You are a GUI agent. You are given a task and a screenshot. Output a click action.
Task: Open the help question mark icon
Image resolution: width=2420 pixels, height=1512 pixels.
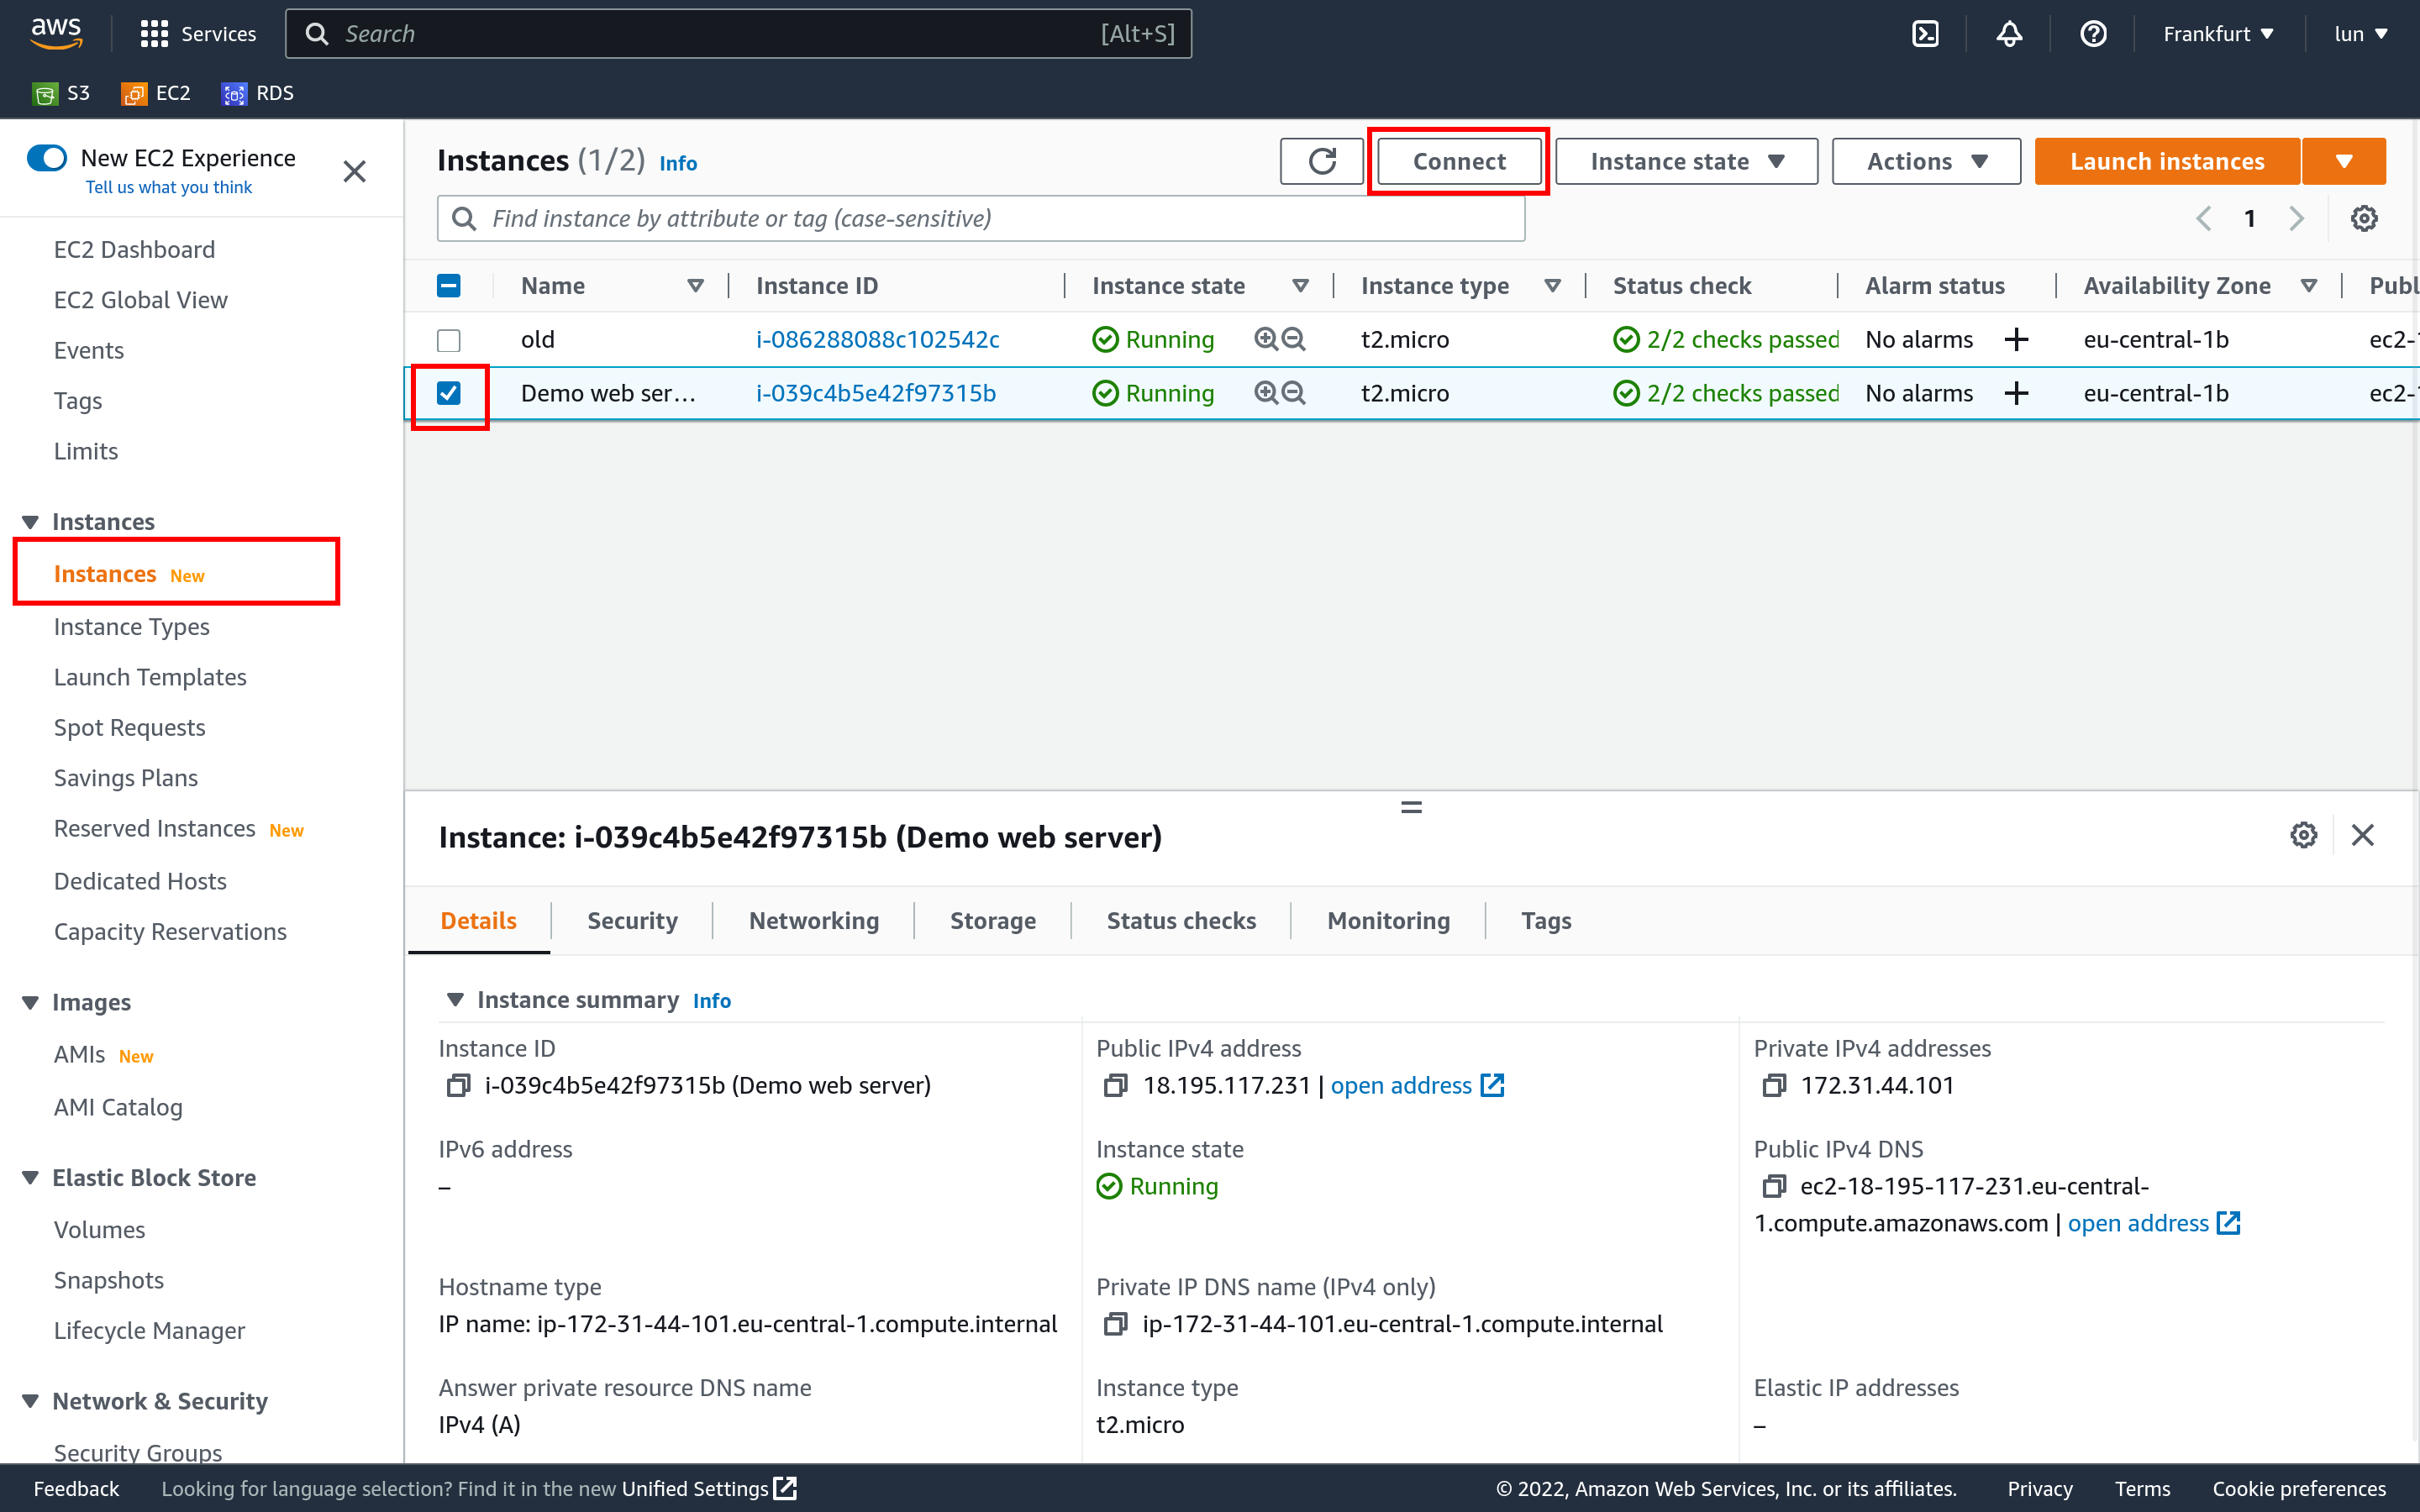pyautogui.click(x=2093, y=34)
